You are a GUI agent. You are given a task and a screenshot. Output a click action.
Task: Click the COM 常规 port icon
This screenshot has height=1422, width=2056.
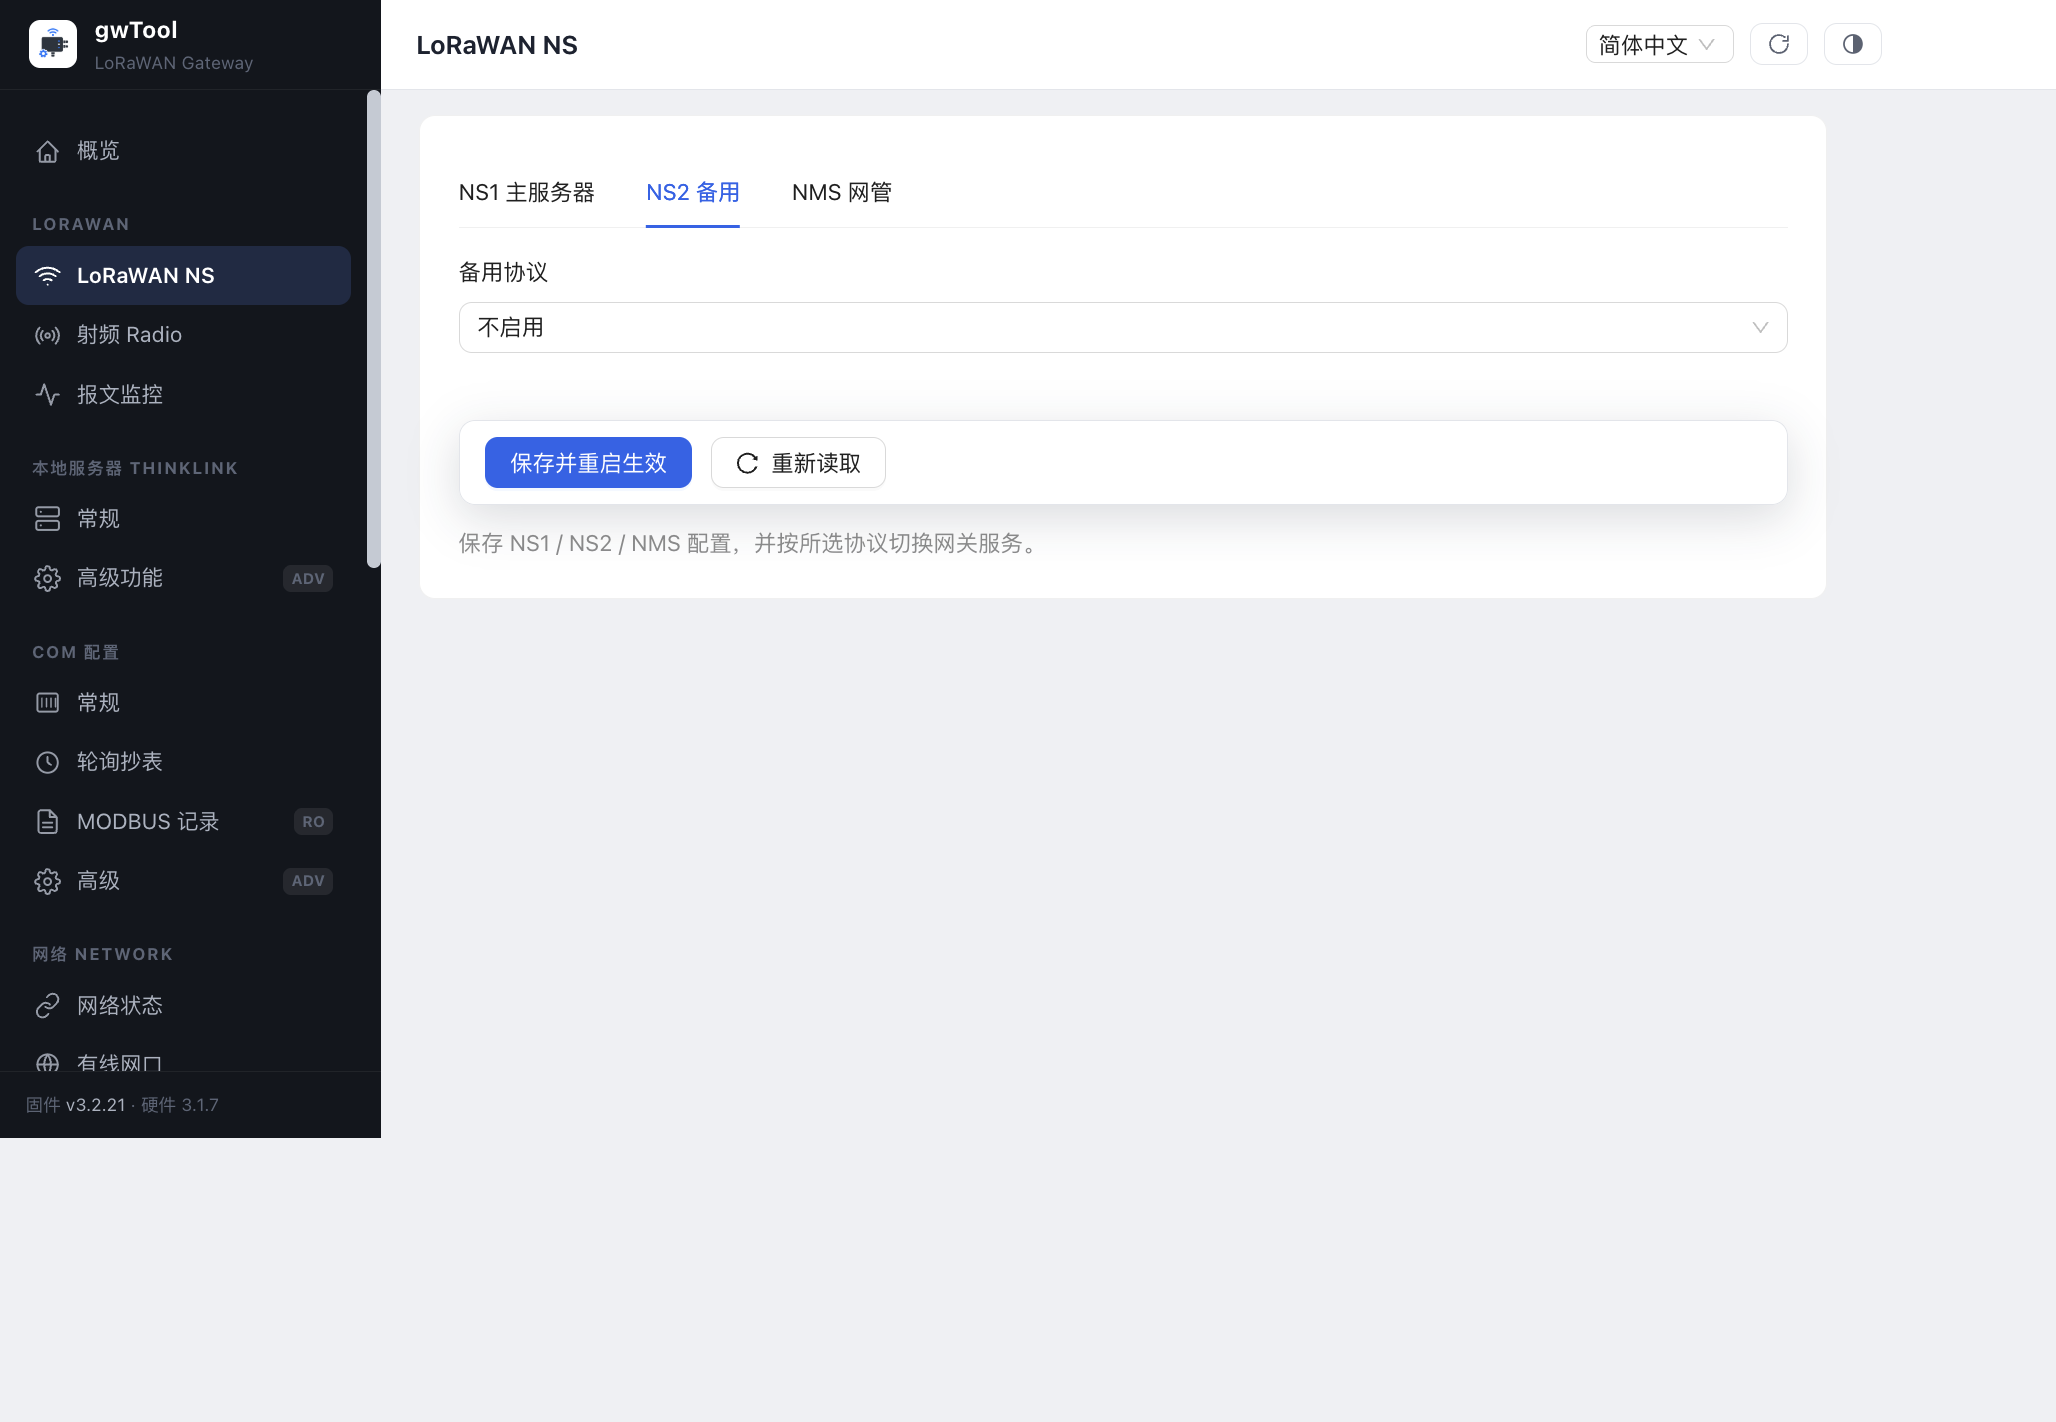pos(47,703)
